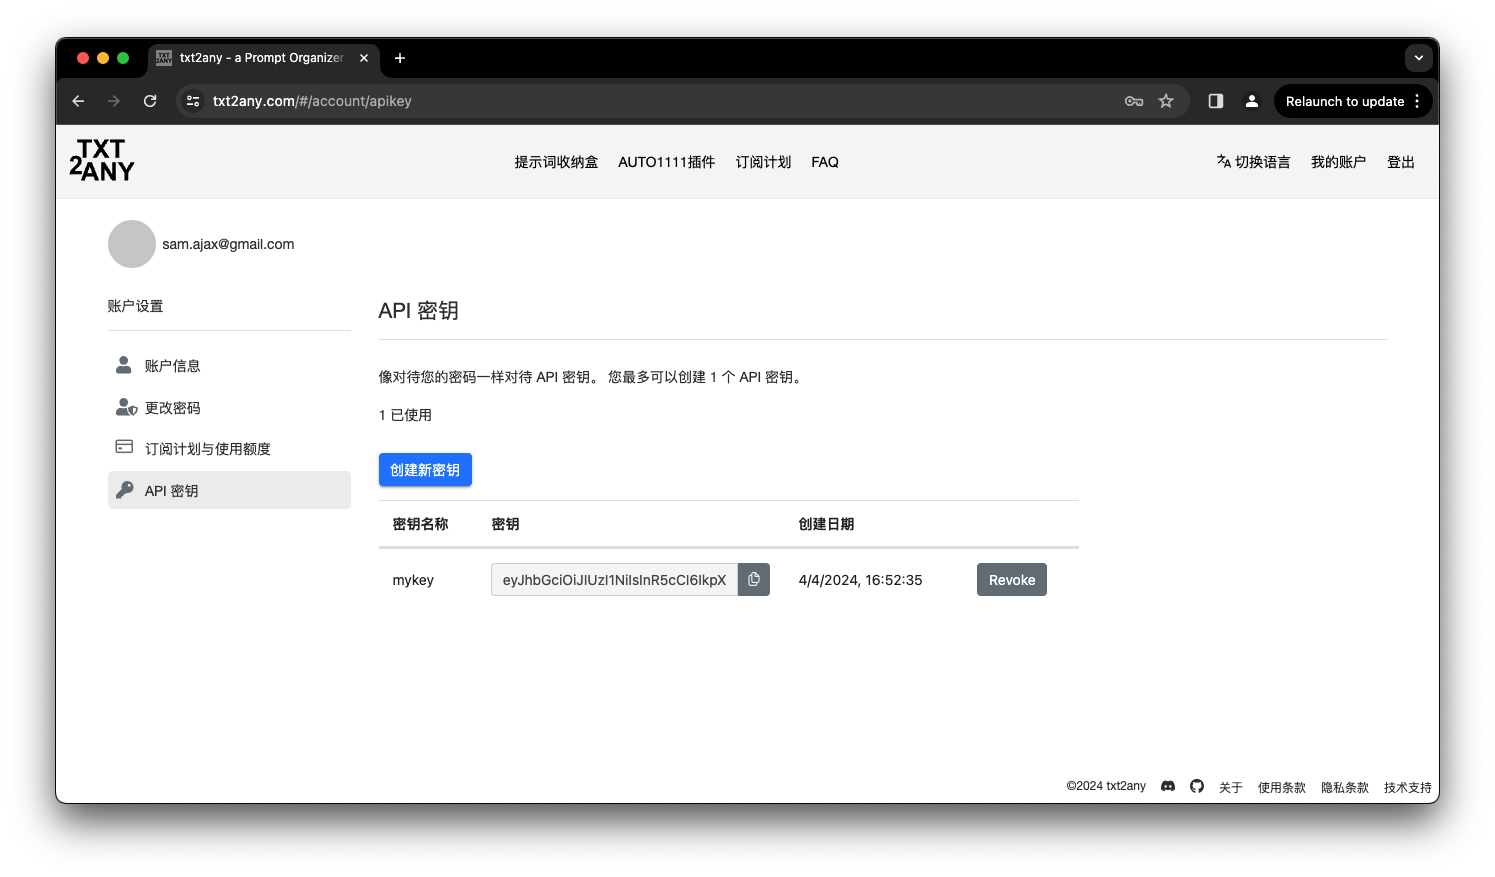Open a new browser tab

[x=400, y=58]
